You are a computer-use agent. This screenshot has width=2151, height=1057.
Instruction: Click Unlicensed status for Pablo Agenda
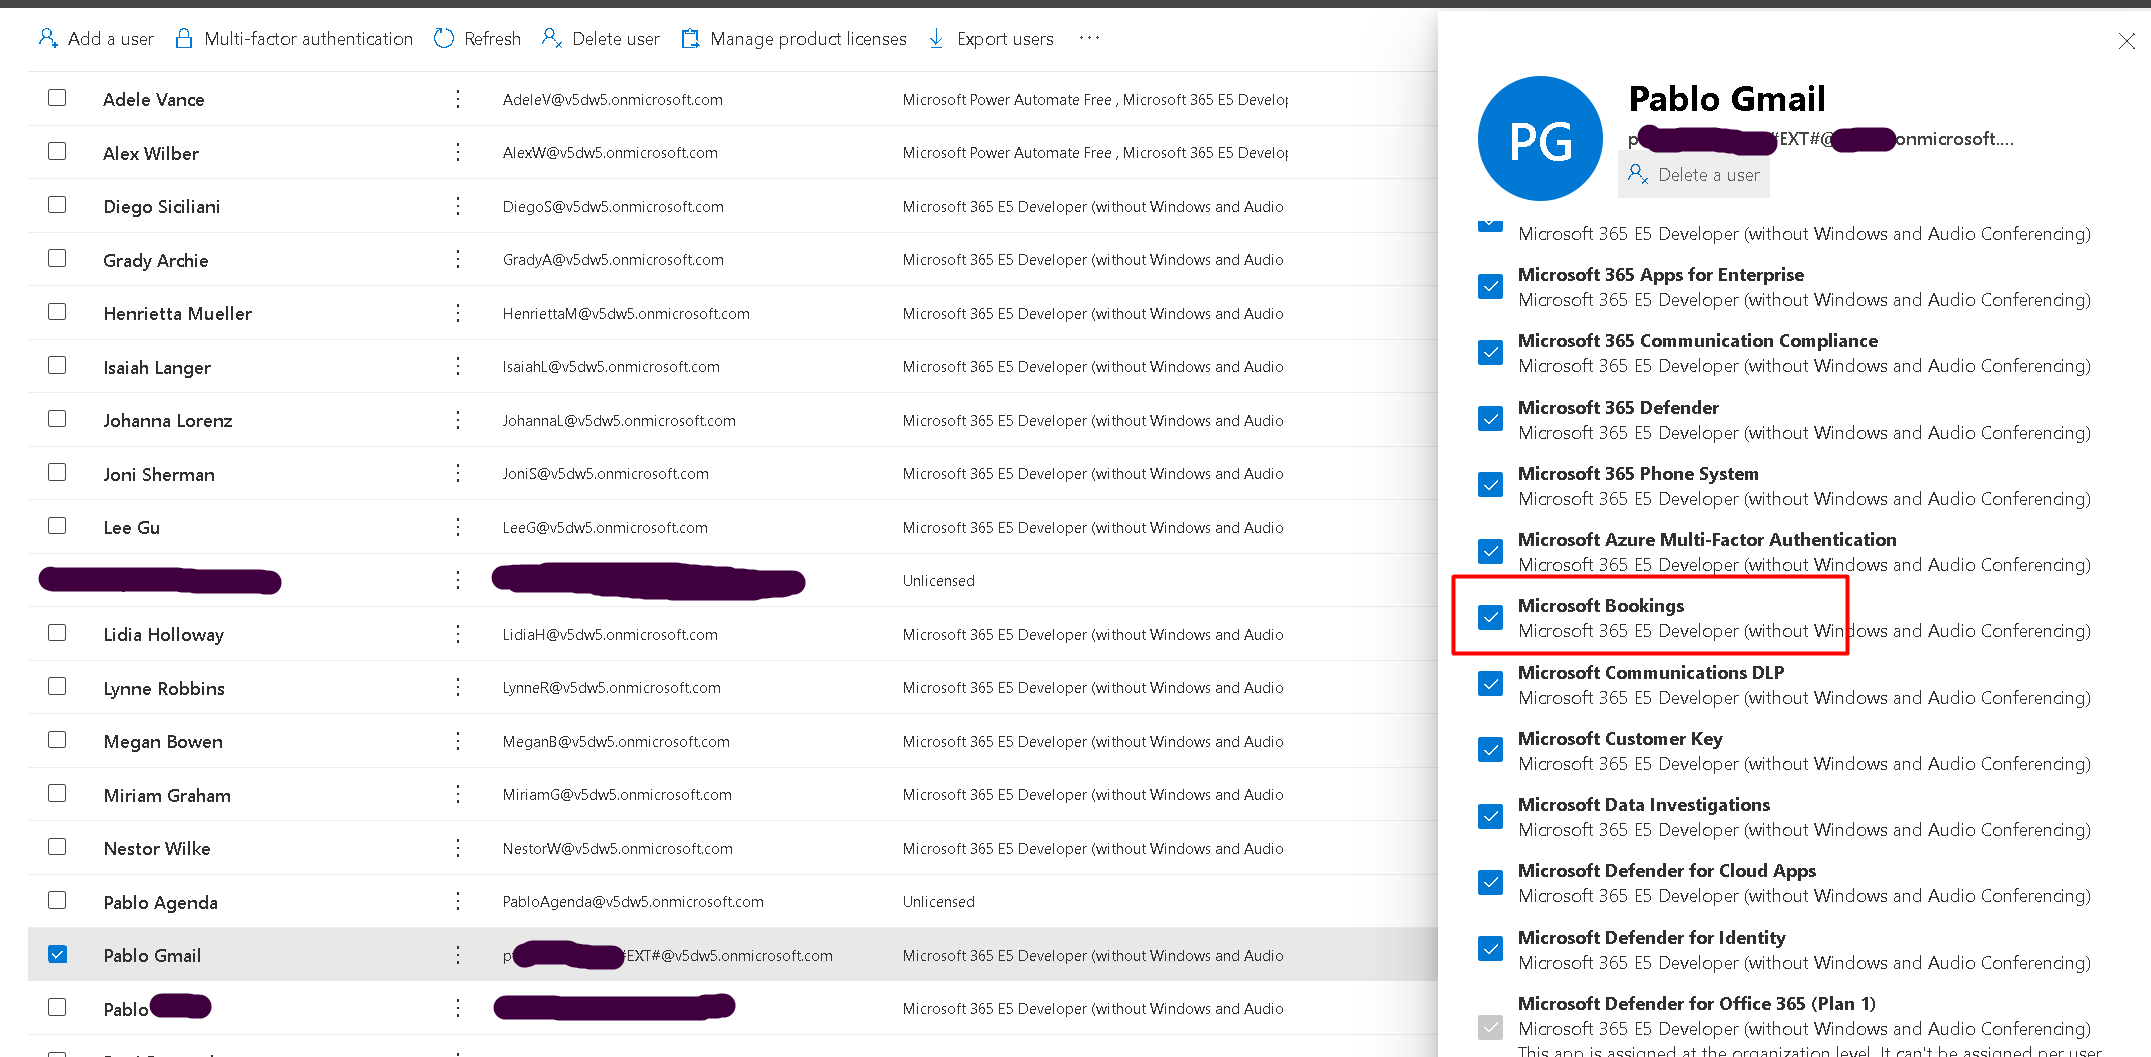tap(938, 901)
